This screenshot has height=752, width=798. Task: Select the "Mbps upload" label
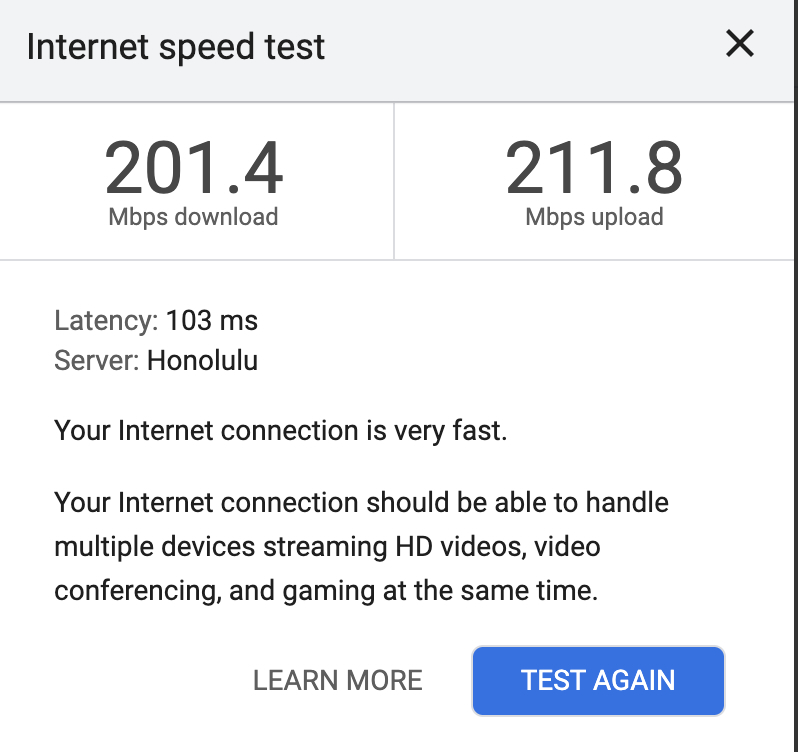(594, 216)
